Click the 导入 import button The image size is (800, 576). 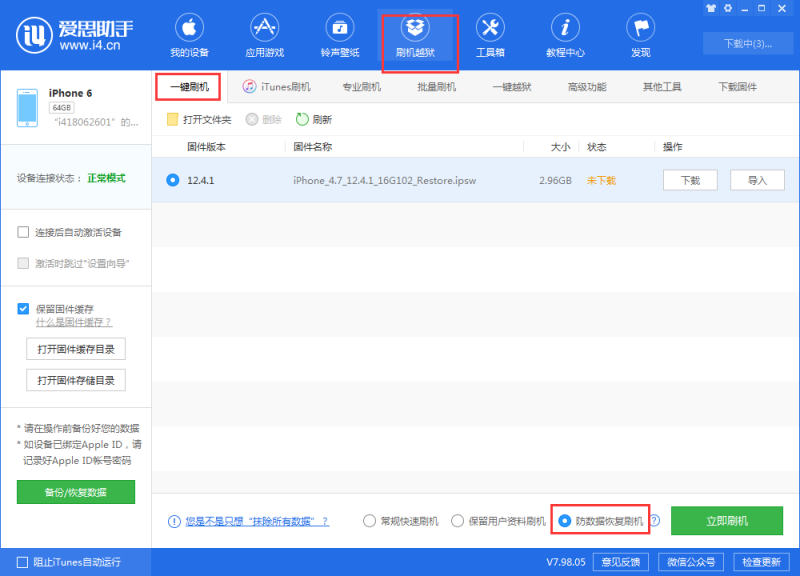pyautogui.click(x=758, y=180)
